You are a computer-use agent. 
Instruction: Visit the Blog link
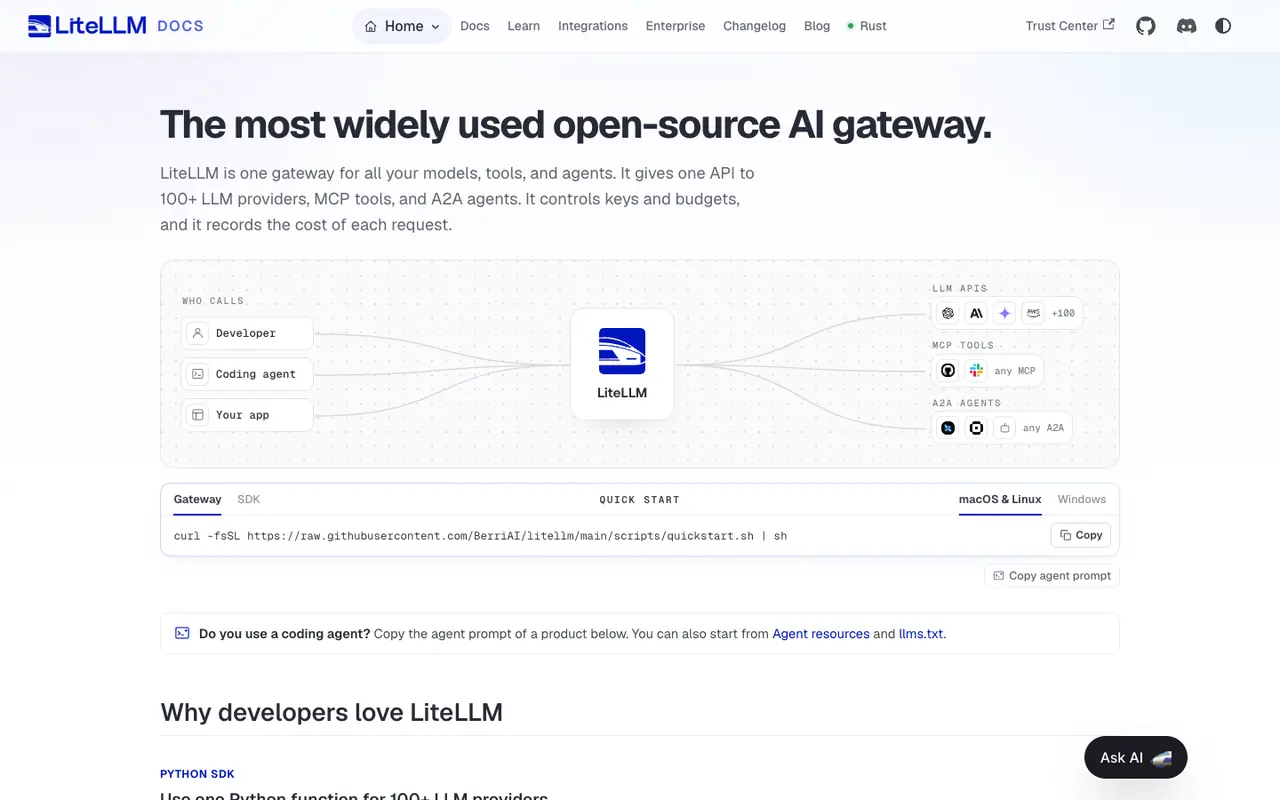point(817,26)
